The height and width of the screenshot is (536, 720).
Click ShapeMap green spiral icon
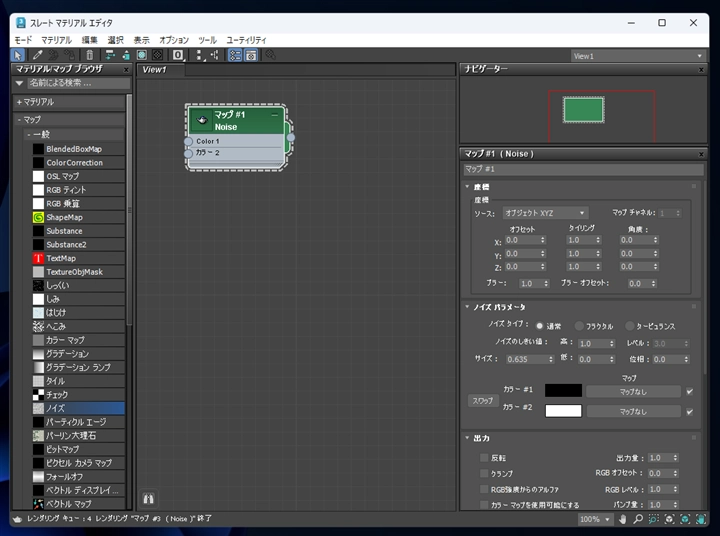[x=38, y=217]
